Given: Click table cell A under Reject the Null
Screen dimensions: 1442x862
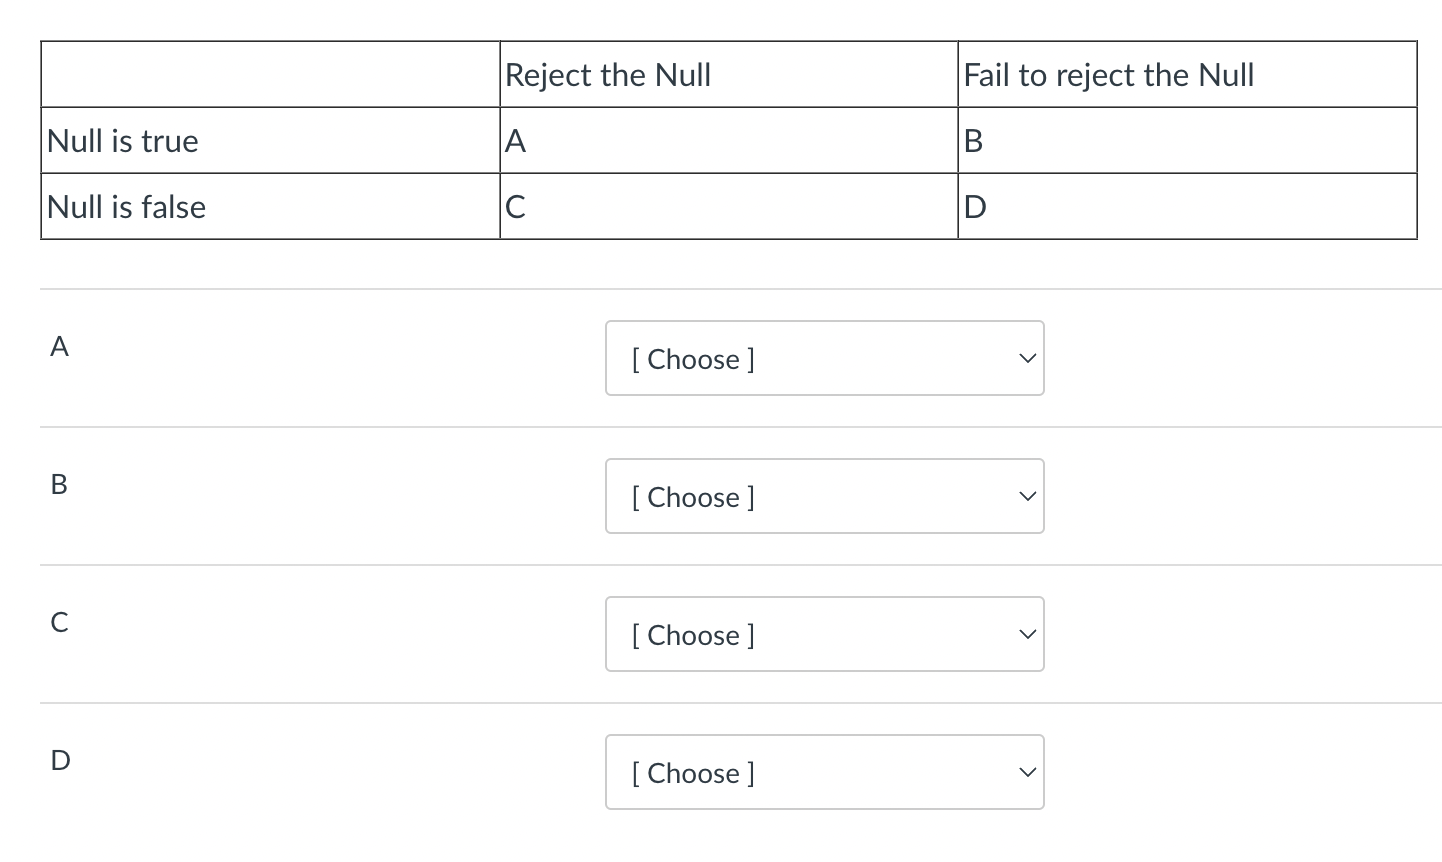Looking at the screenshot, I should pos(516,141).
